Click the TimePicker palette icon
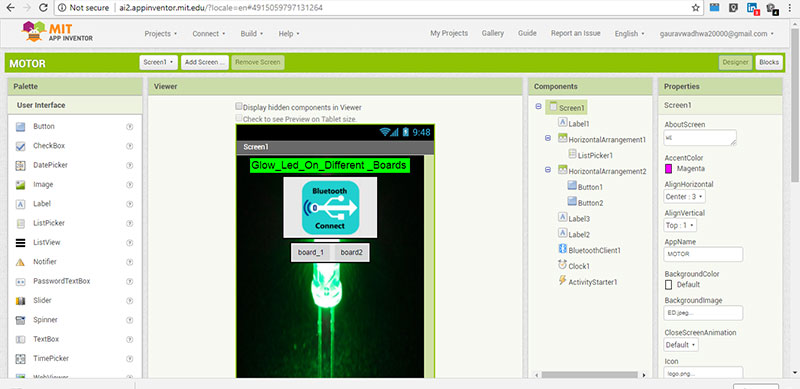The image size is (800, 389). 20,359
